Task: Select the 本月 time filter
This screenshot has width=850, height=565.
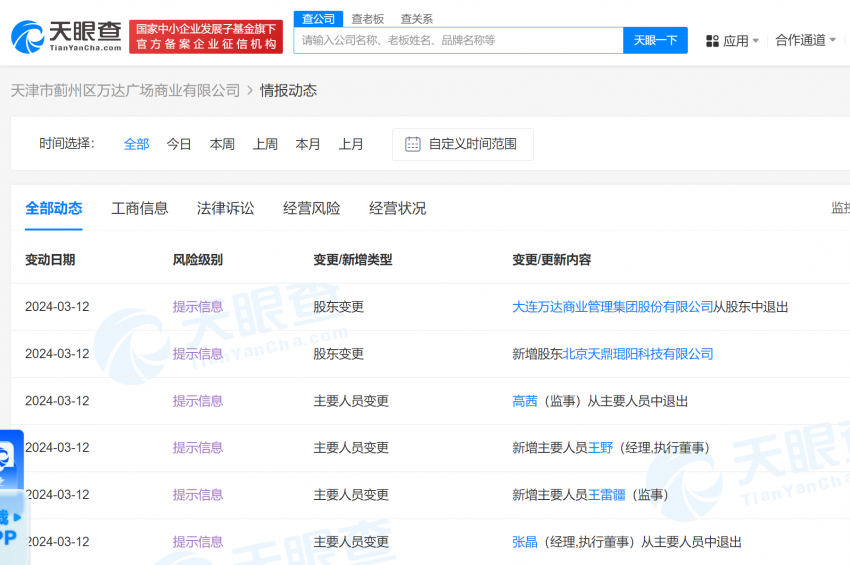Action: [x=308, y=144]
